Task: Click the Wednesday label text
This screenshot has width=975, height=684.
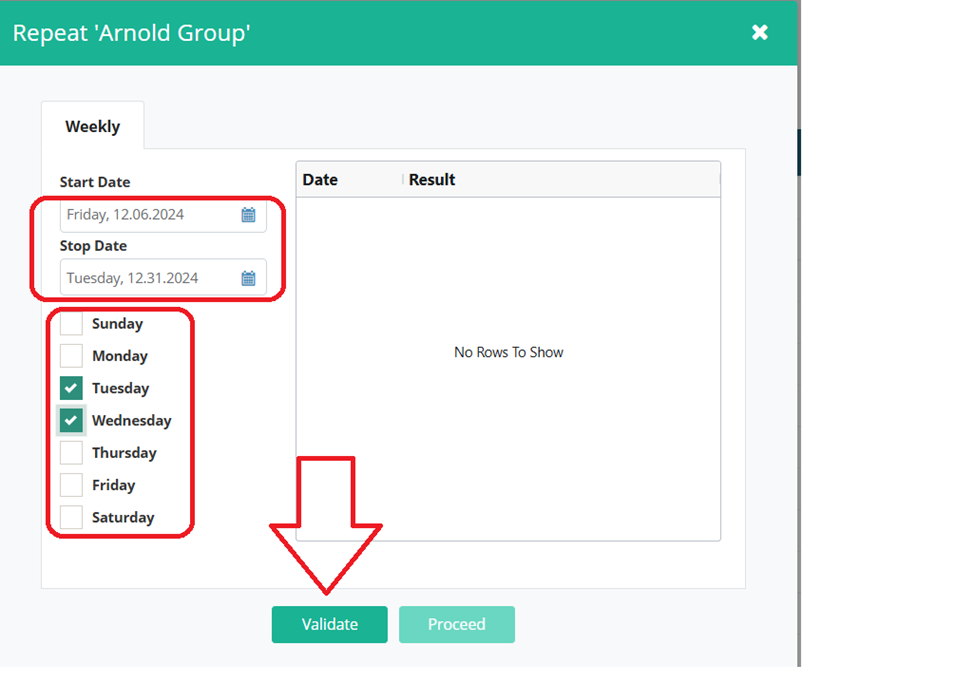Action: [132, 420]
